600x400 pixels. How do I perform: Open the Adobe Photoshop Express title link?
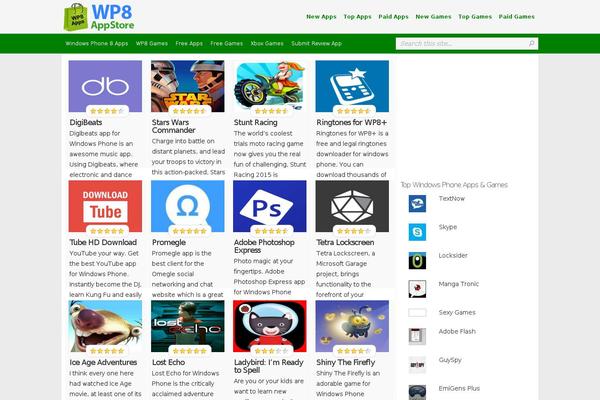264,246
